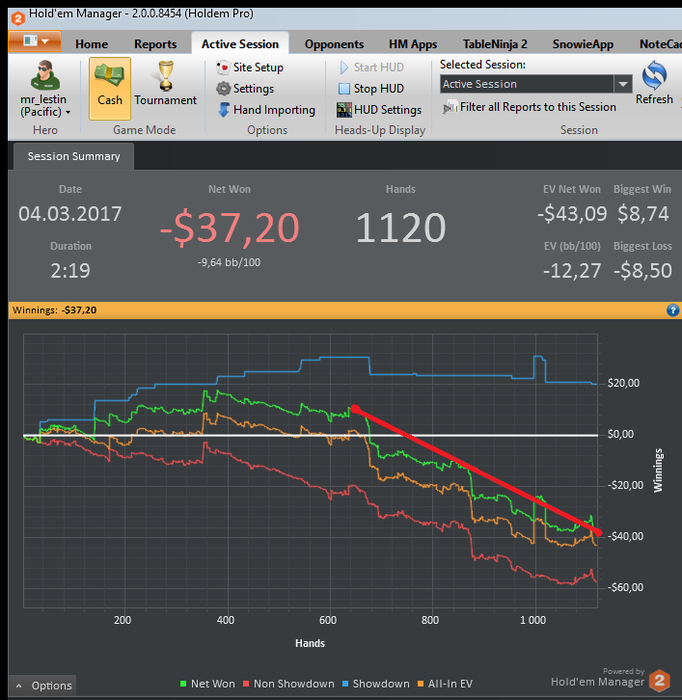
Task: Click the Net Won value -$37,20
Action: click(229, 228)
